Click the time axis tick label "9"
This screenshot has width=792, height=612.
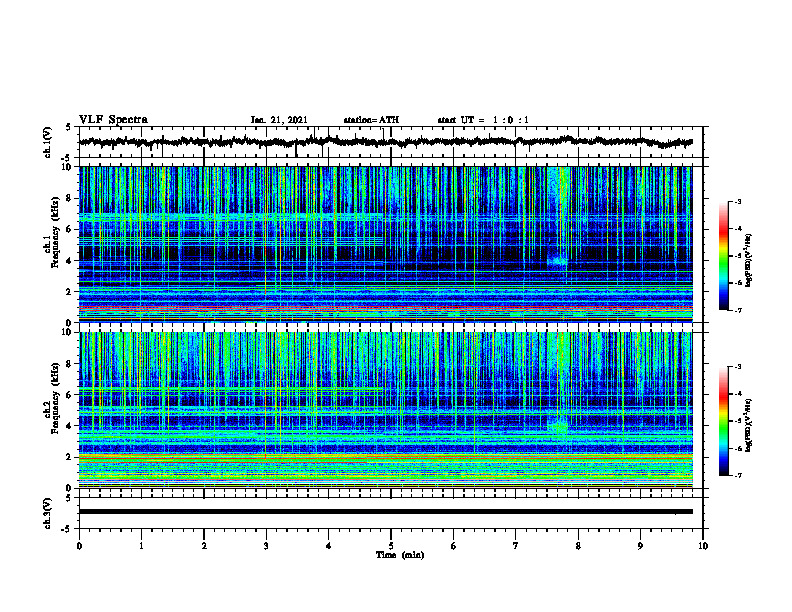point(640,546)
